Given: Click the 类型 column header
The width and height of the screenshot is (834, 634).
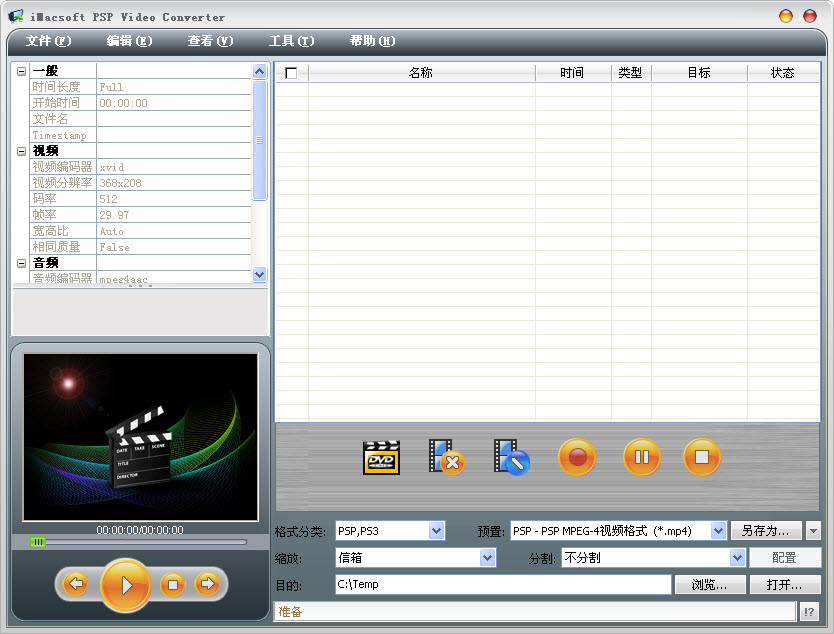Looking at the screenshot, I should coord(631,73).
